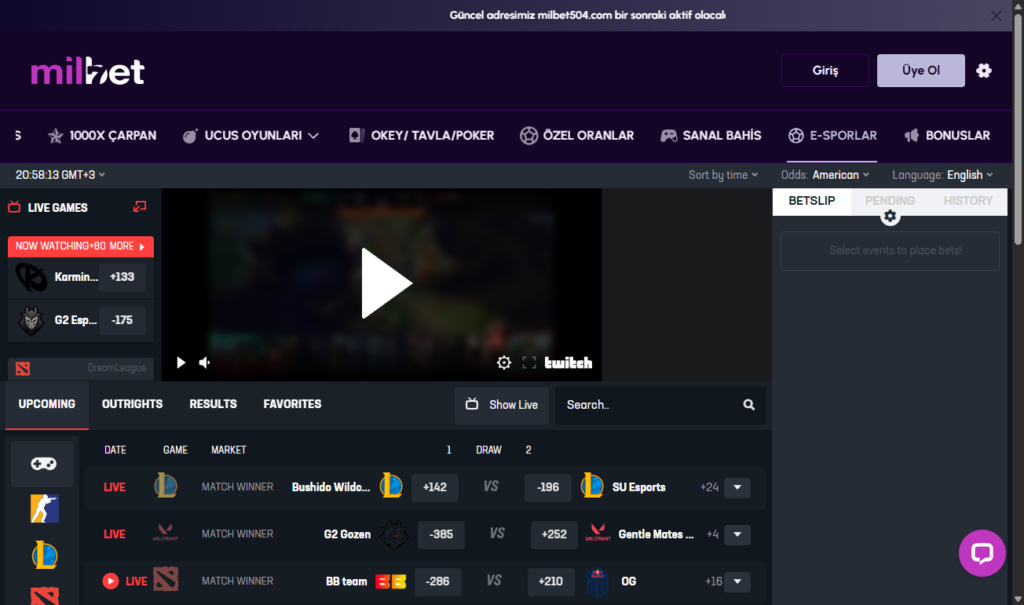
Task: Expand G2 Gozen vs Gentle Mates arrow
Action: tap(737, 534)
